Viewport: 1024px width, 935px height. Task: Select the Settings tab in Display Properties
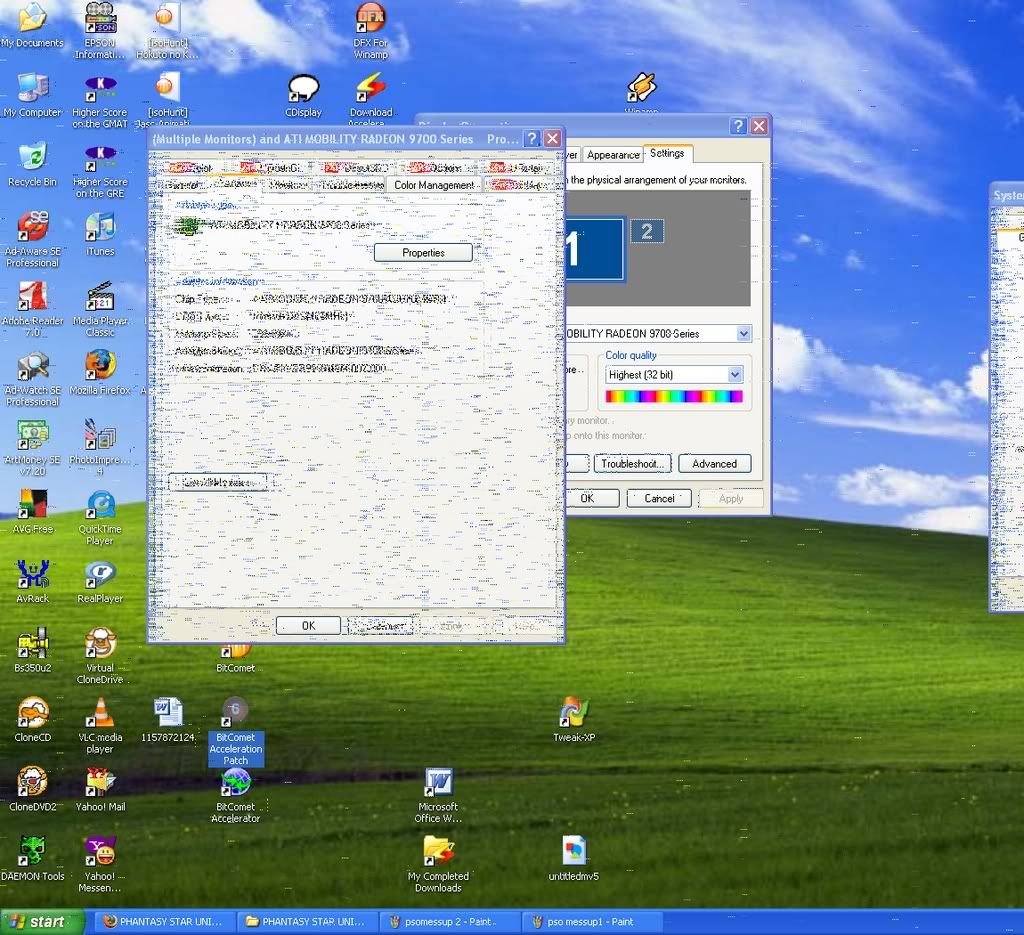(x=667, y=153)
